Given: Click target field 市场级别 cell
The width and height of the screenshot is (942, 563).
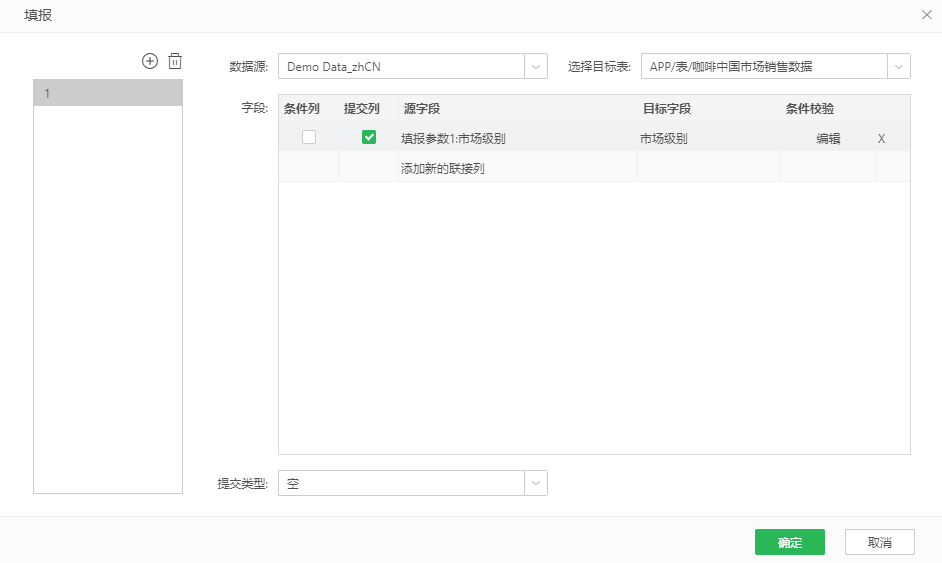Looking at the screenshot, I should 709,138.
